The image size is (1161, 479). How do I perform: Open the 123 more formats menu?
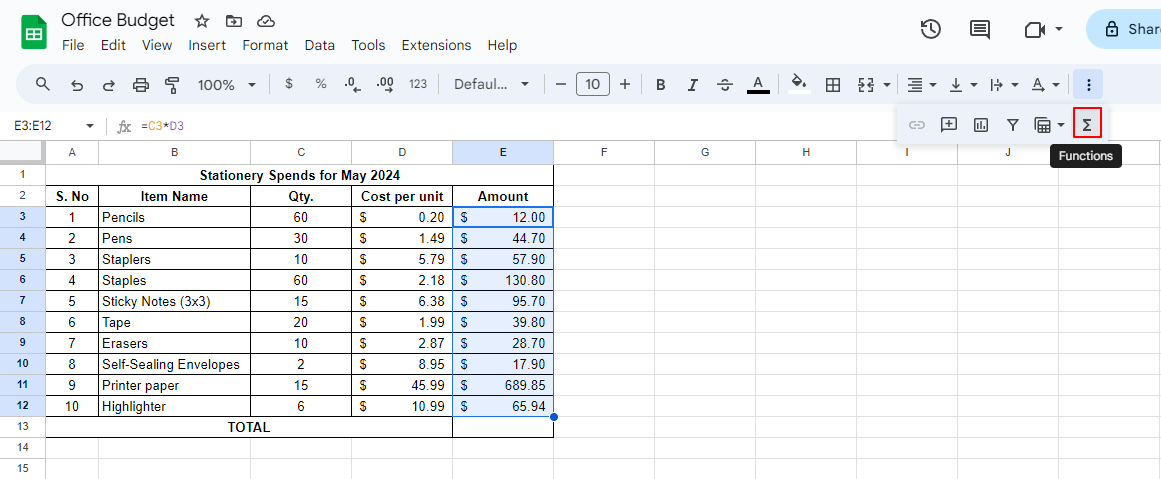click(418, 84)
